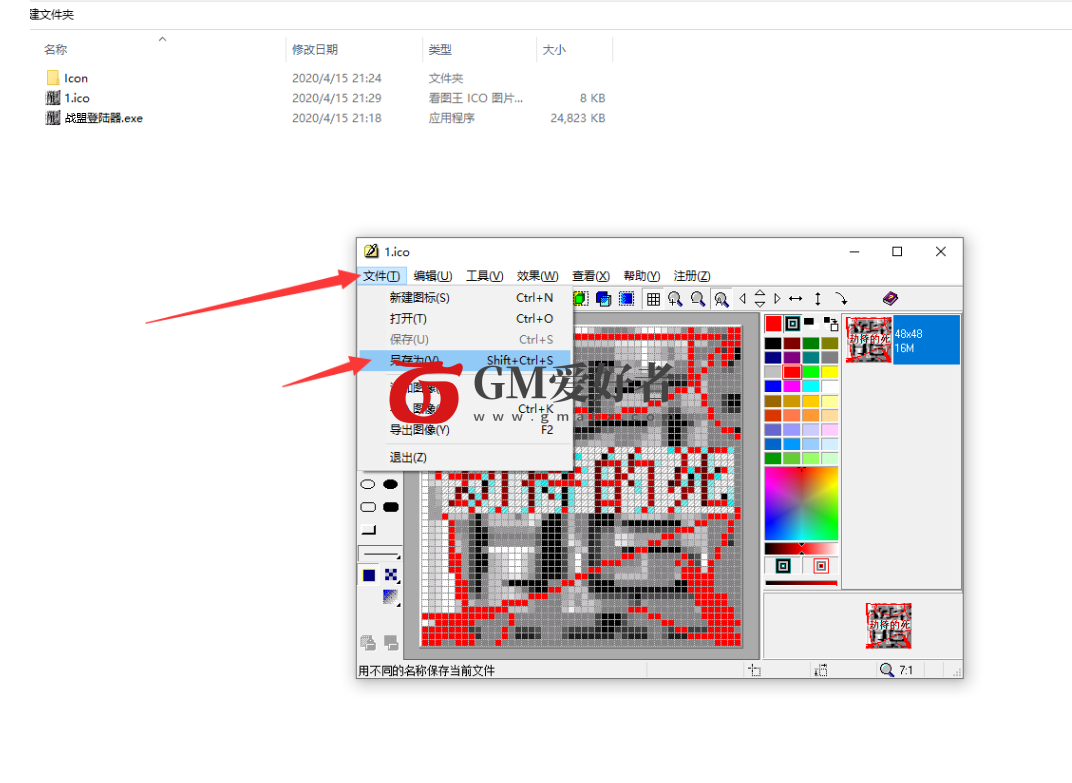Choose 打开(T) from the file menu
The width and height of the screenshot is (1072, 783).
coord(465,319)
